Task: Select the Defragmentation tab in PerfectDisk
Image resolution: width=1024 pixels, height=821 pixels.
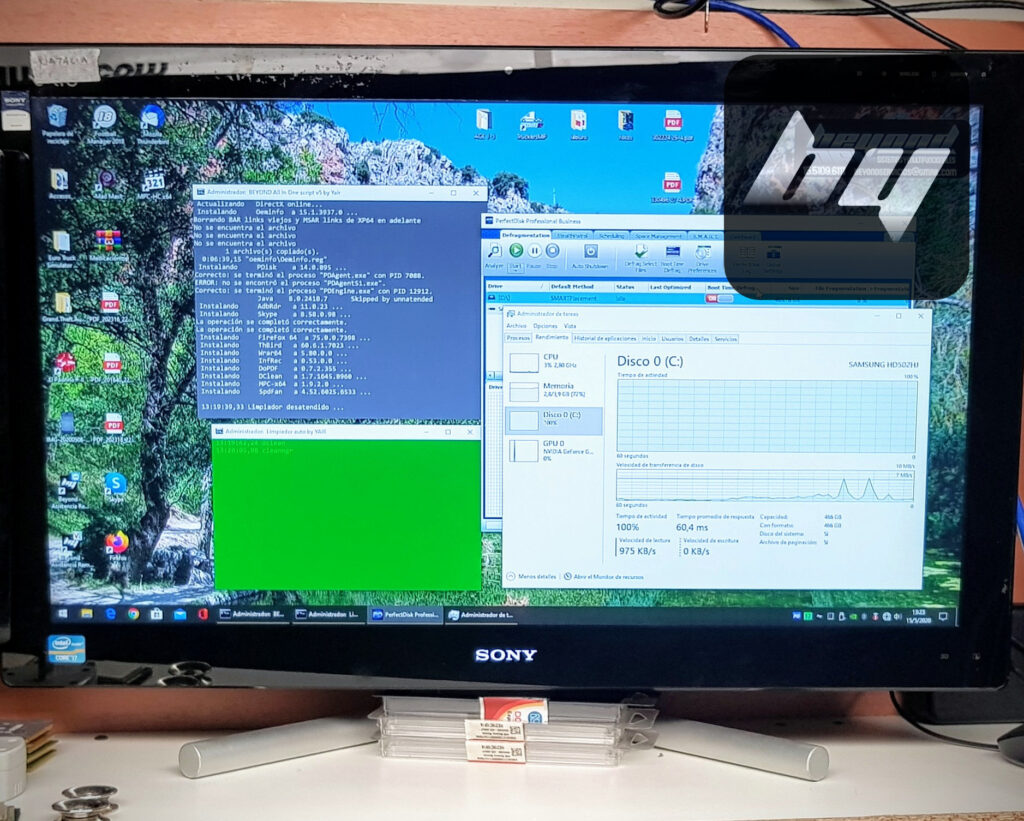Action: point(525,235)
